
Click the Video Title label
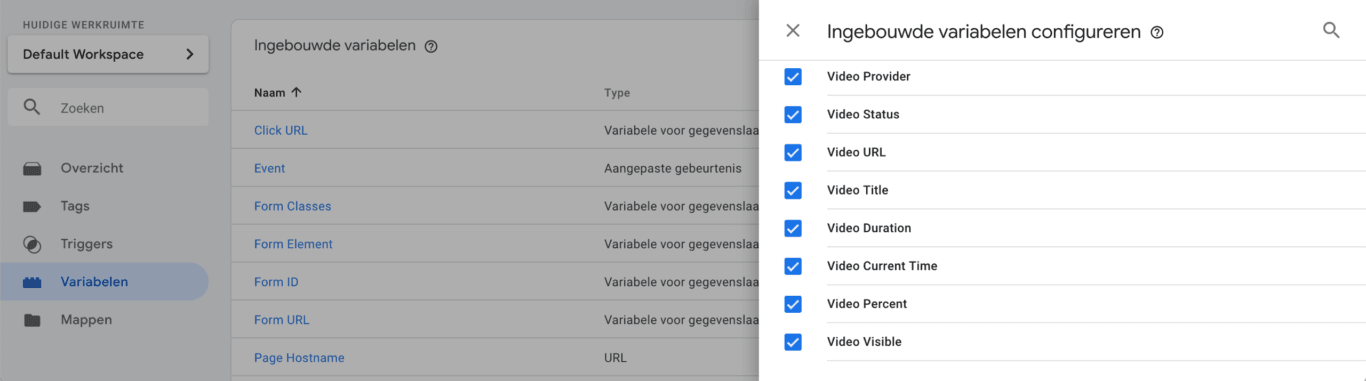coord(857,190)
